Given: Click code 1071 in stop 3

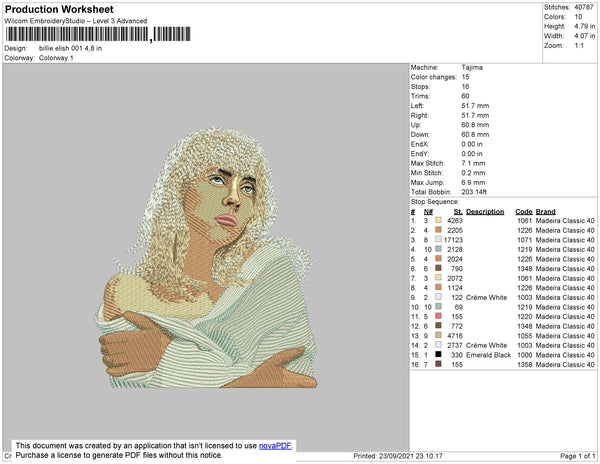Looking at the screenshot, I should (x=524, y=240).
